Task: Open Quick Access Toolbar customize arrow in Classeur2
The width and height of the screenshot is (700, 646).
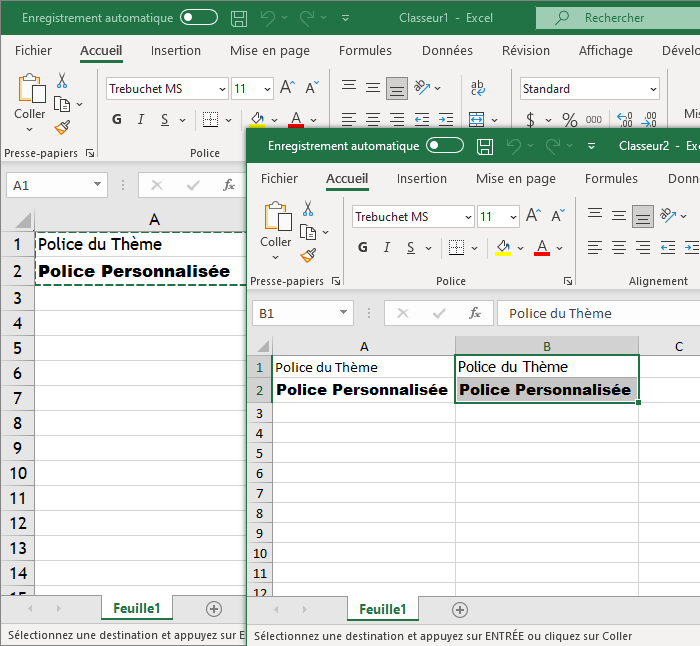Action: tap(591, 146)
